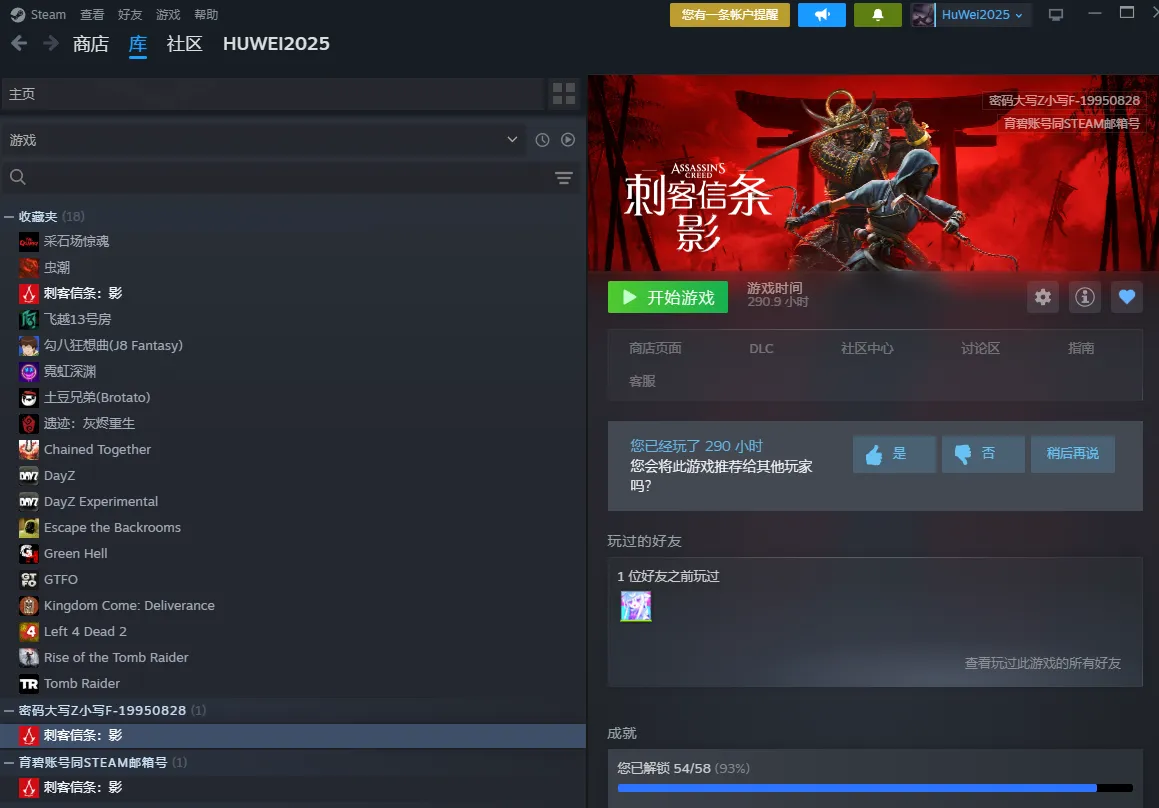
Task: Show game info icon
Action: pos(1085,297)
